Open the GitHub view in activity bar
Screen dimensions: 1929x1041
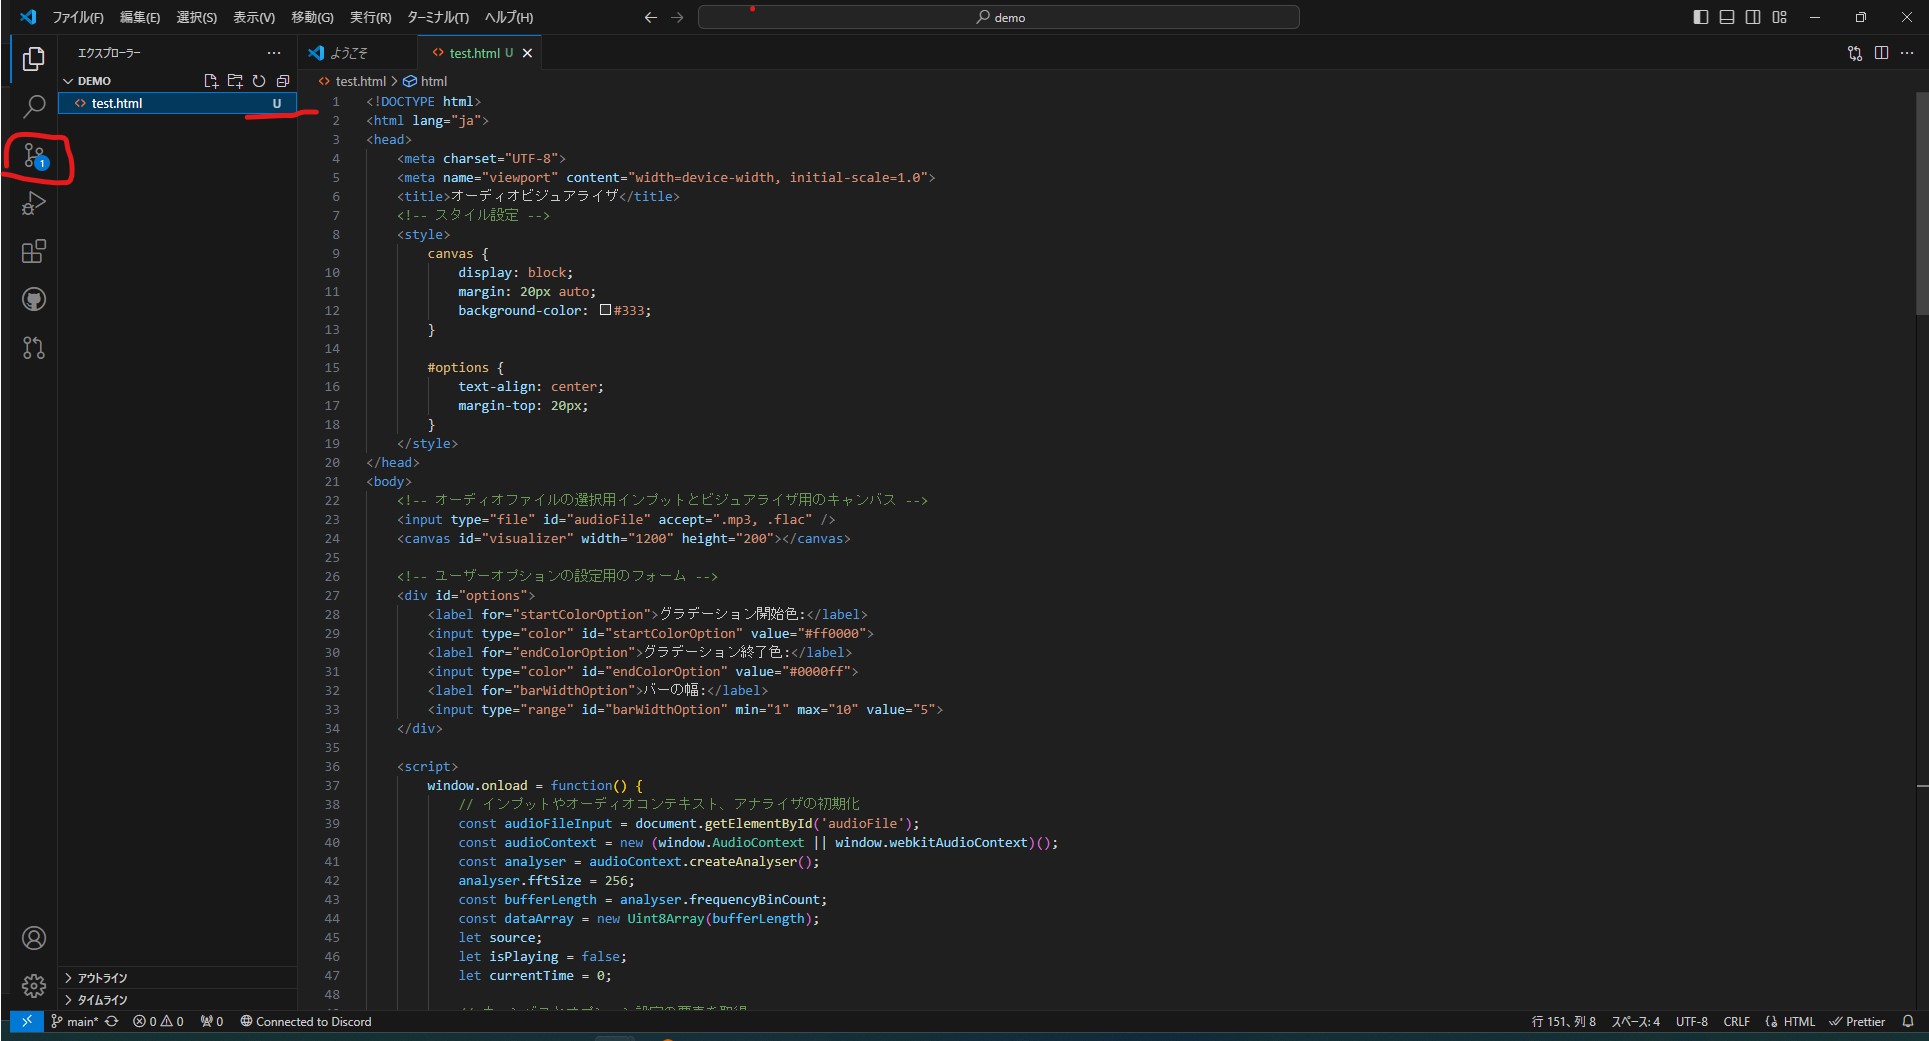(x=34, y=300)
